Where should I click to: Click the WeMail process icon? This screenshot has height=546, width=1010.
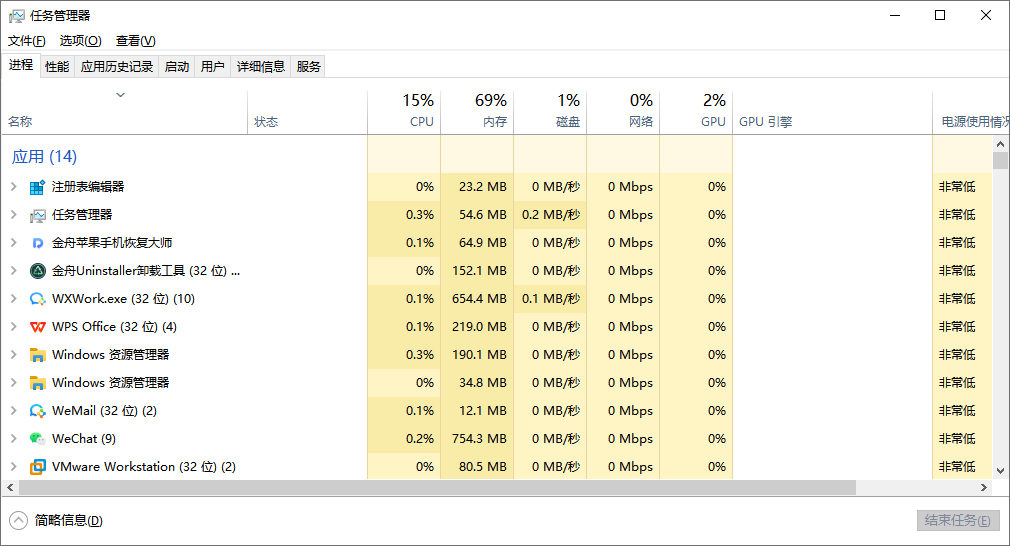pos(37,411)
